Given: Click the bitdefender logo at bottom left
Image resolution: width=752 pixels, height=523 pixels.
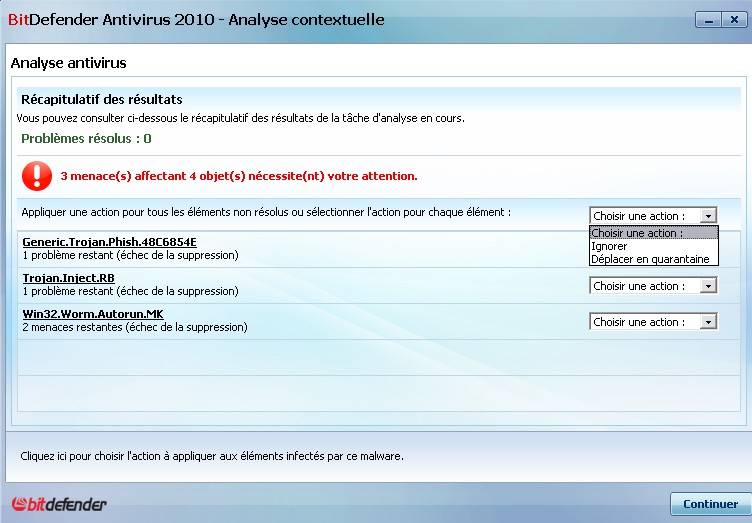Looking at the screenshot, I should point(59,504).
